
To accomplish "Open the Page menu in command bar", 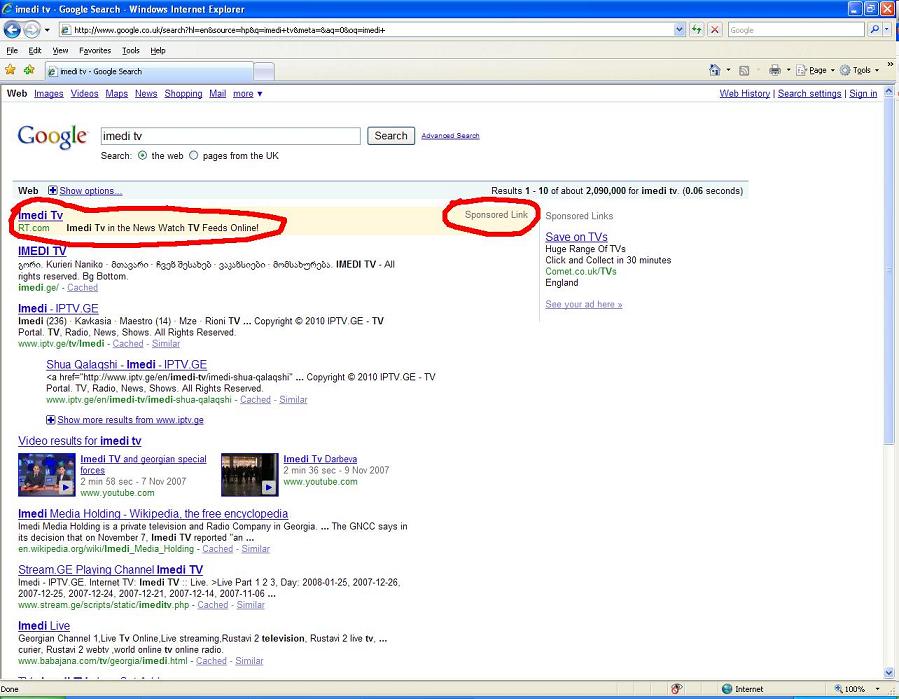I will pyautogui.click(x=815, y=70).
